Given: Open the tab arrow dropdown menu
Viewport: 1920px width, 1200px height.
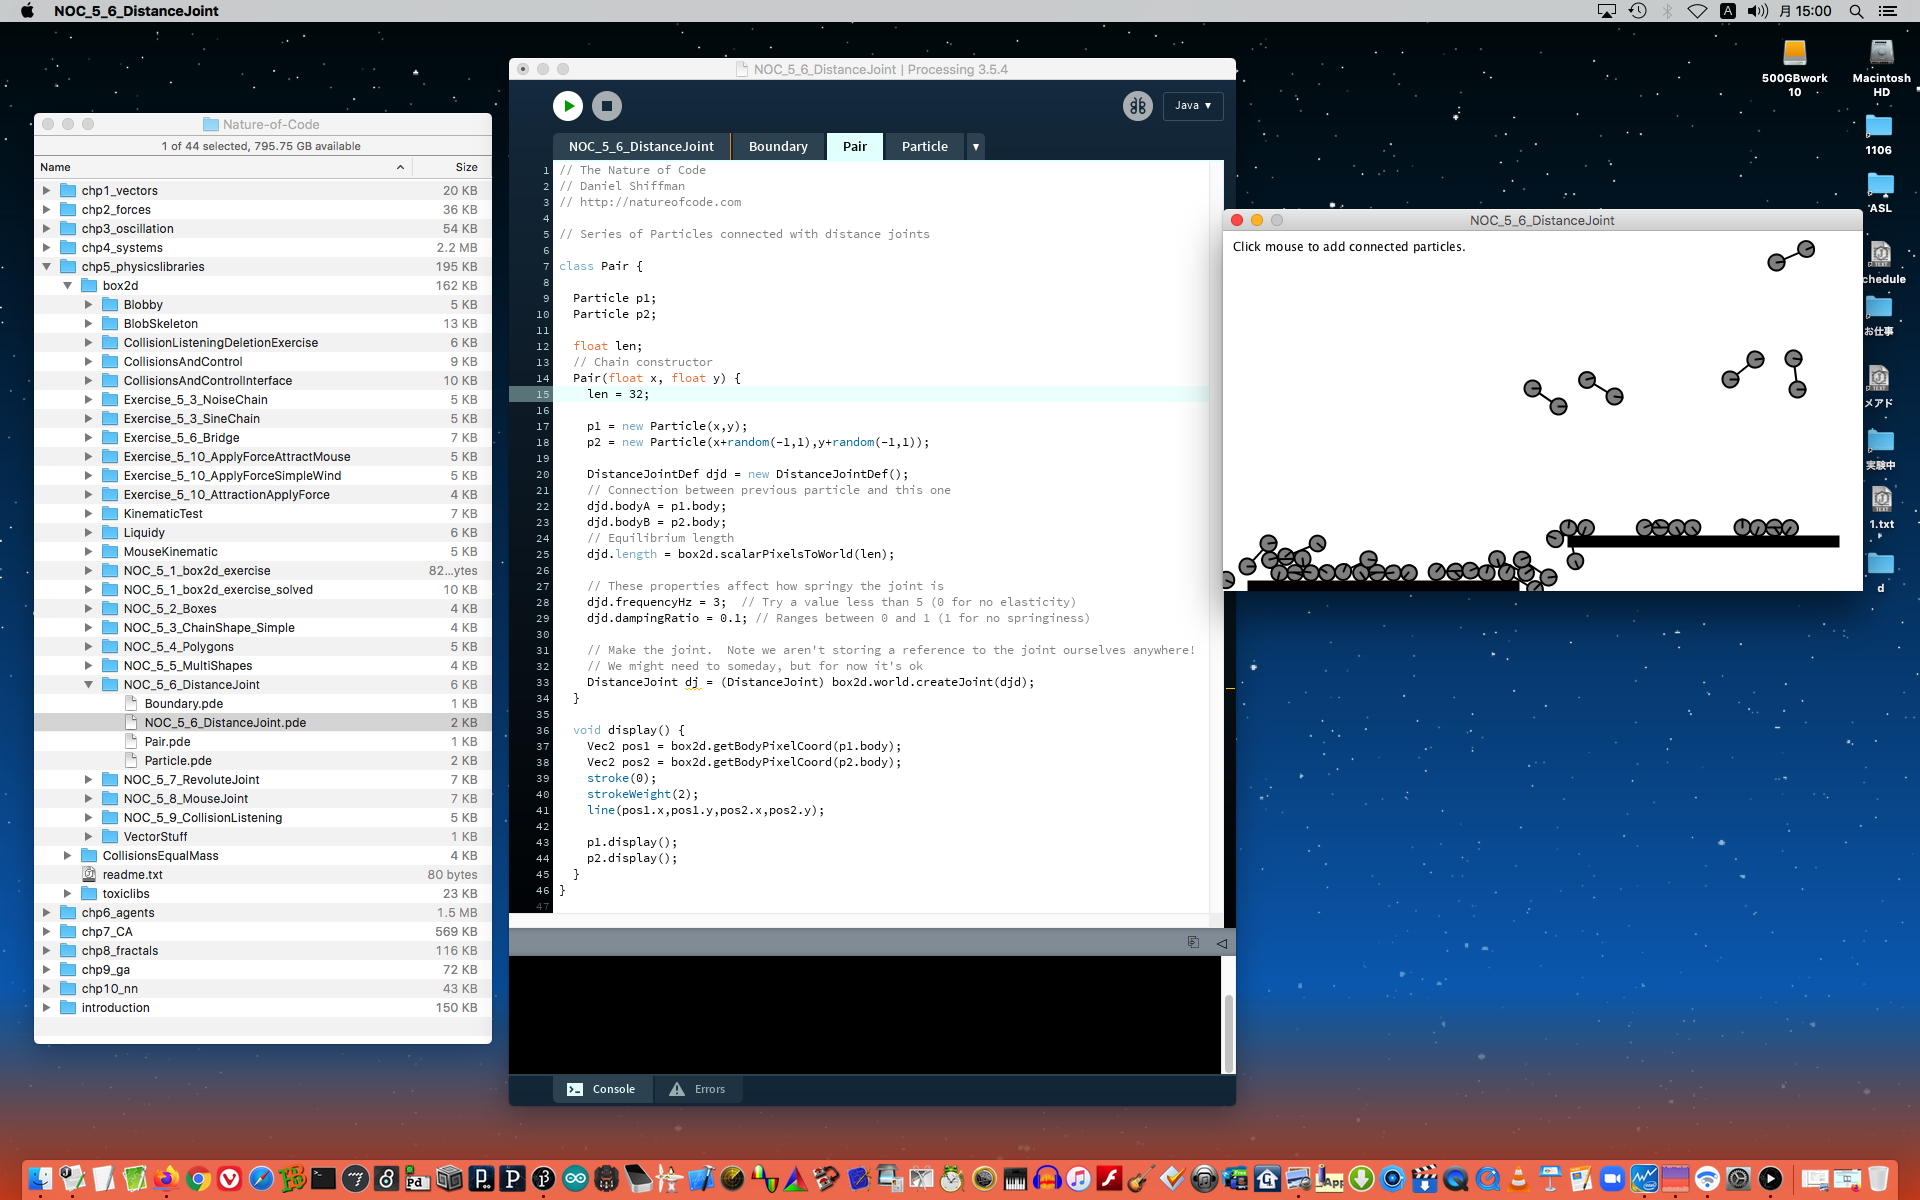Looking at the screenshot, I should pos(975,147).
